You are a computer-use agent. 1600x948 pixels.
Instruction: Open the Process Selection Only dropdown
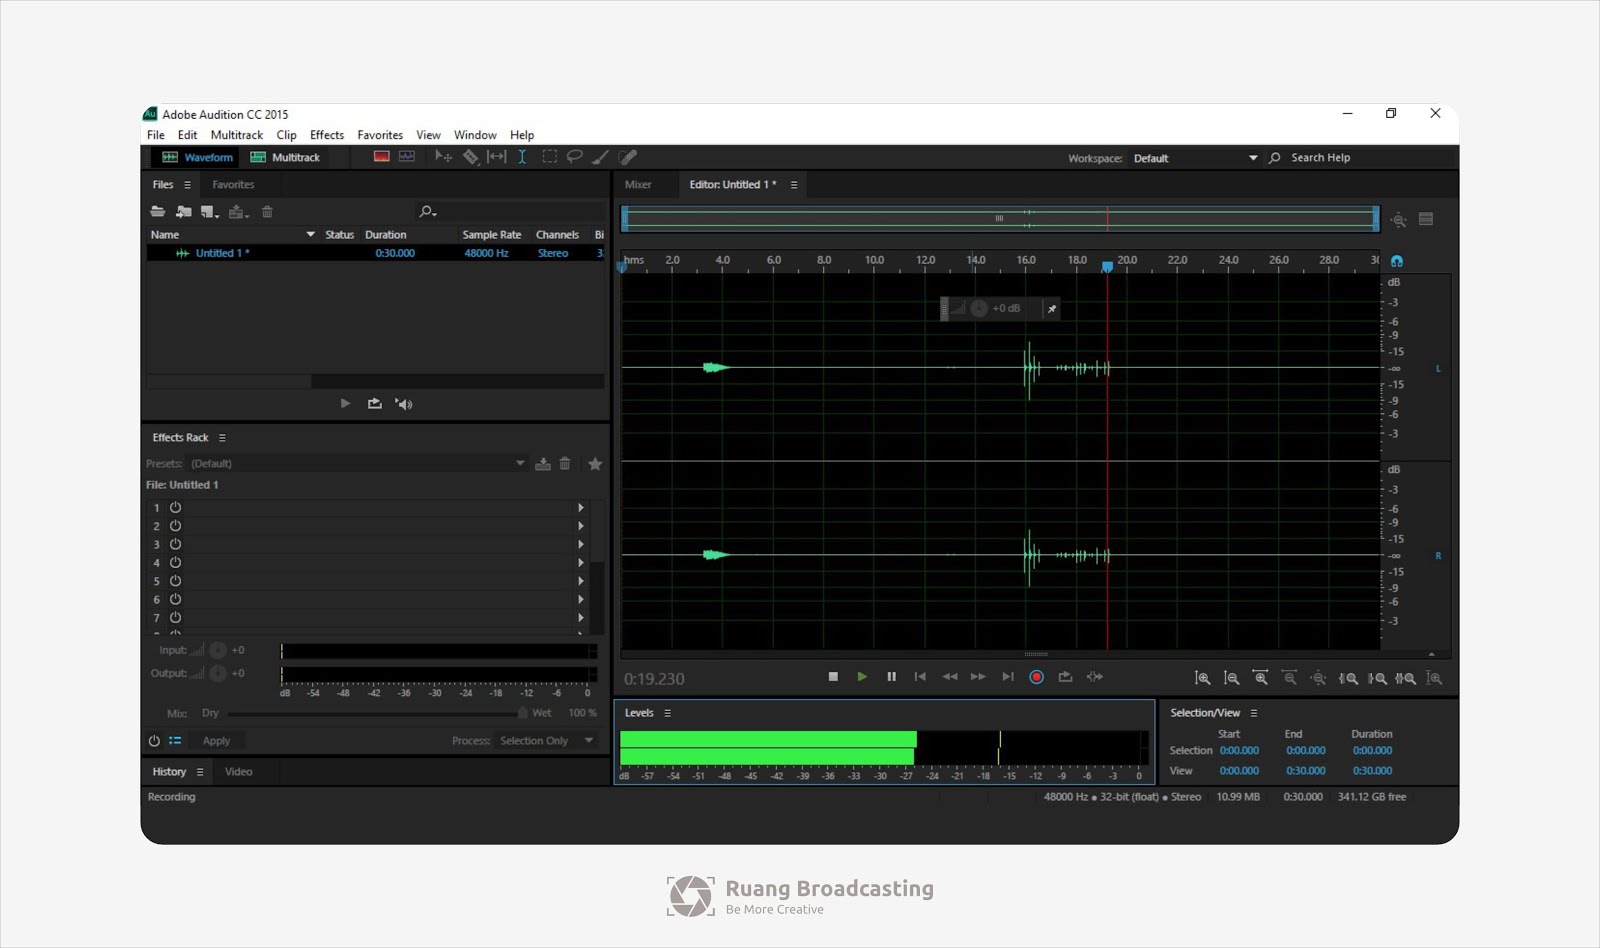546,741
